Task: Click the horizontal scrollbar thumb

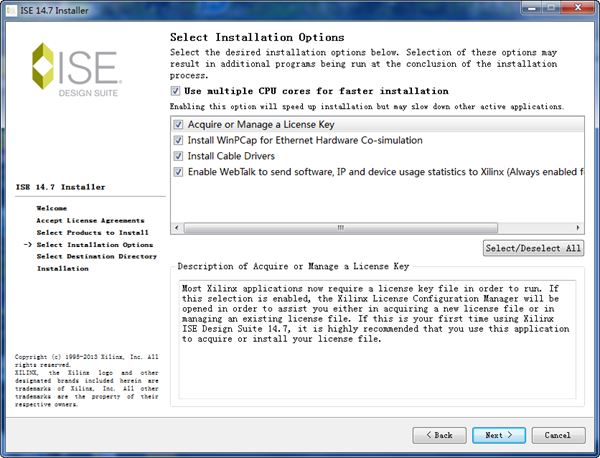Action: (x=341, y=228)
